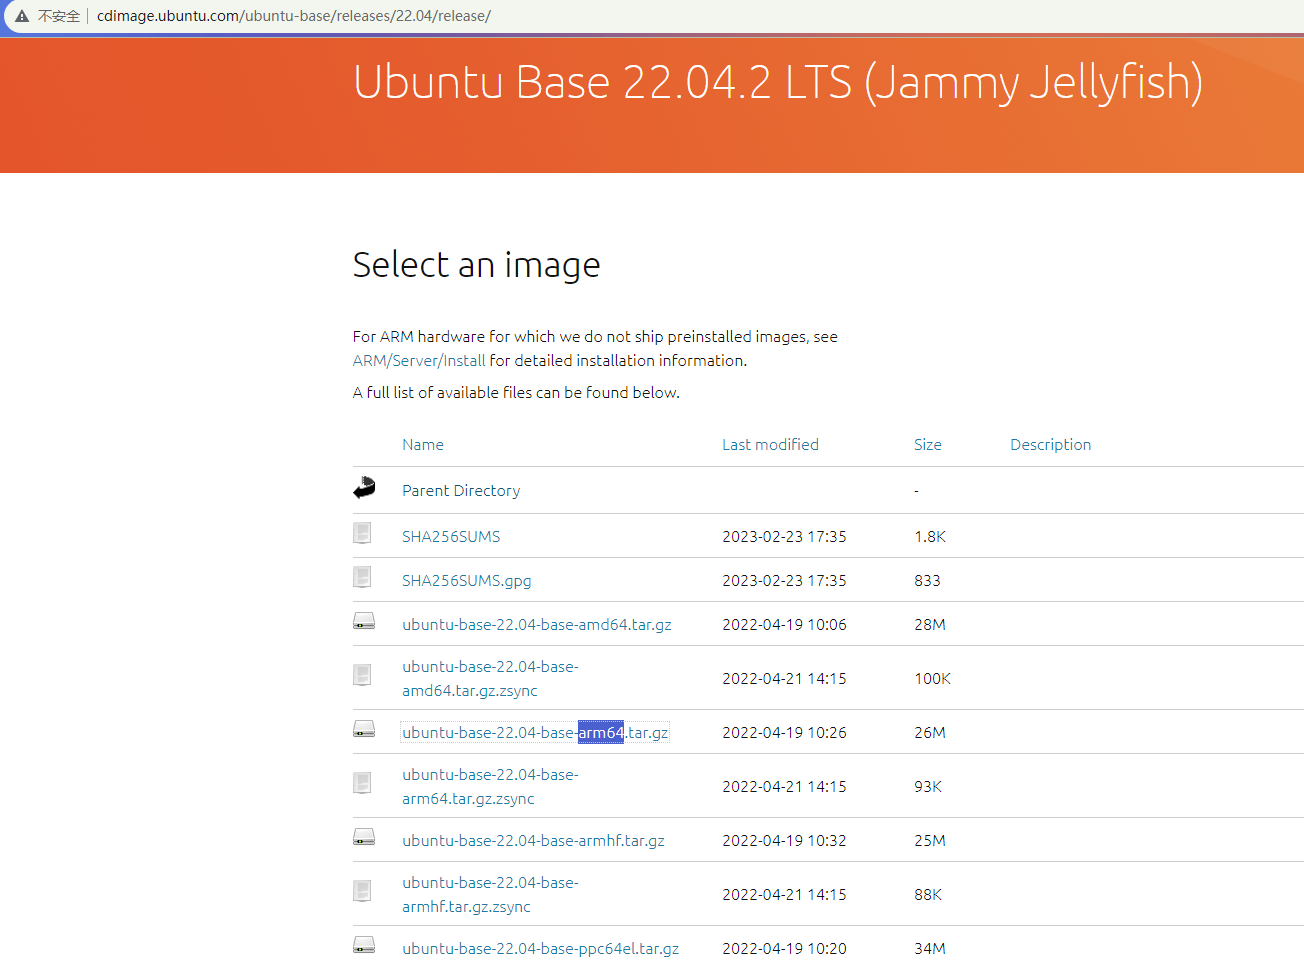
Task: Click the SHA256SUMS.gpg file icon
Action: pyautogui.click(x=362, y=577)
